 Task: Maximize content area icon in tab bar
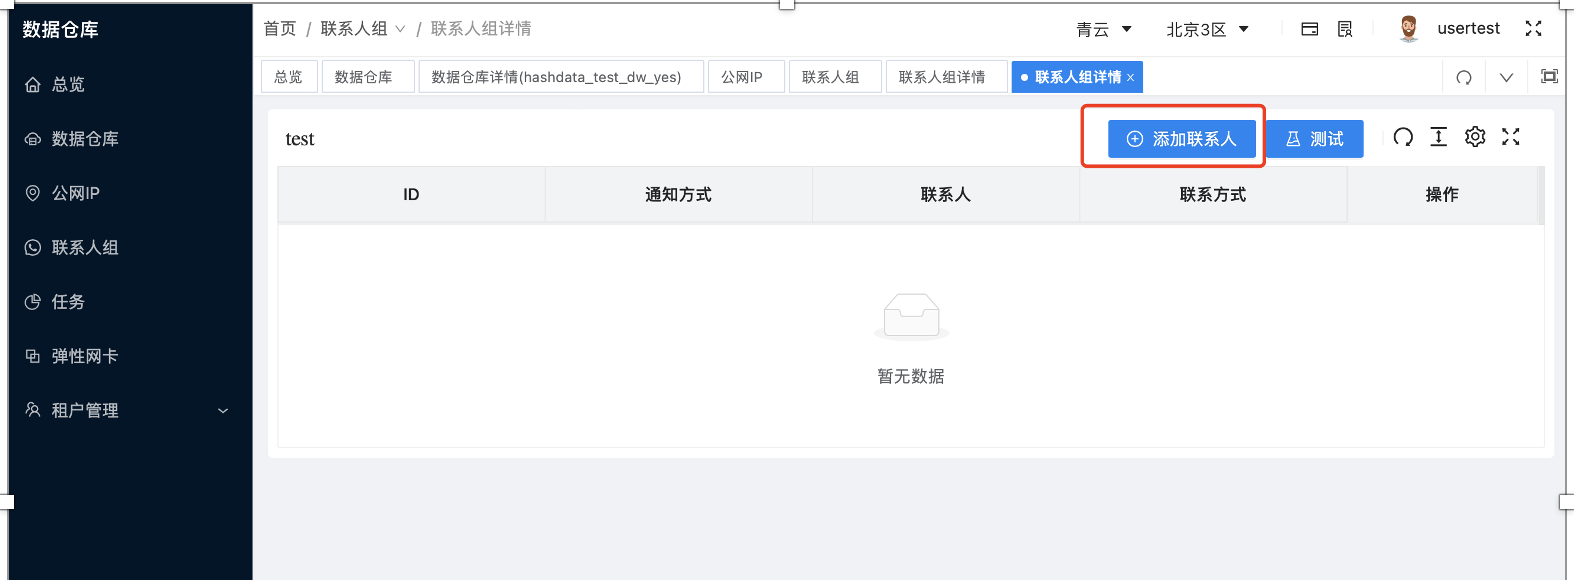pyautogui.click(x=1550, y=76)
